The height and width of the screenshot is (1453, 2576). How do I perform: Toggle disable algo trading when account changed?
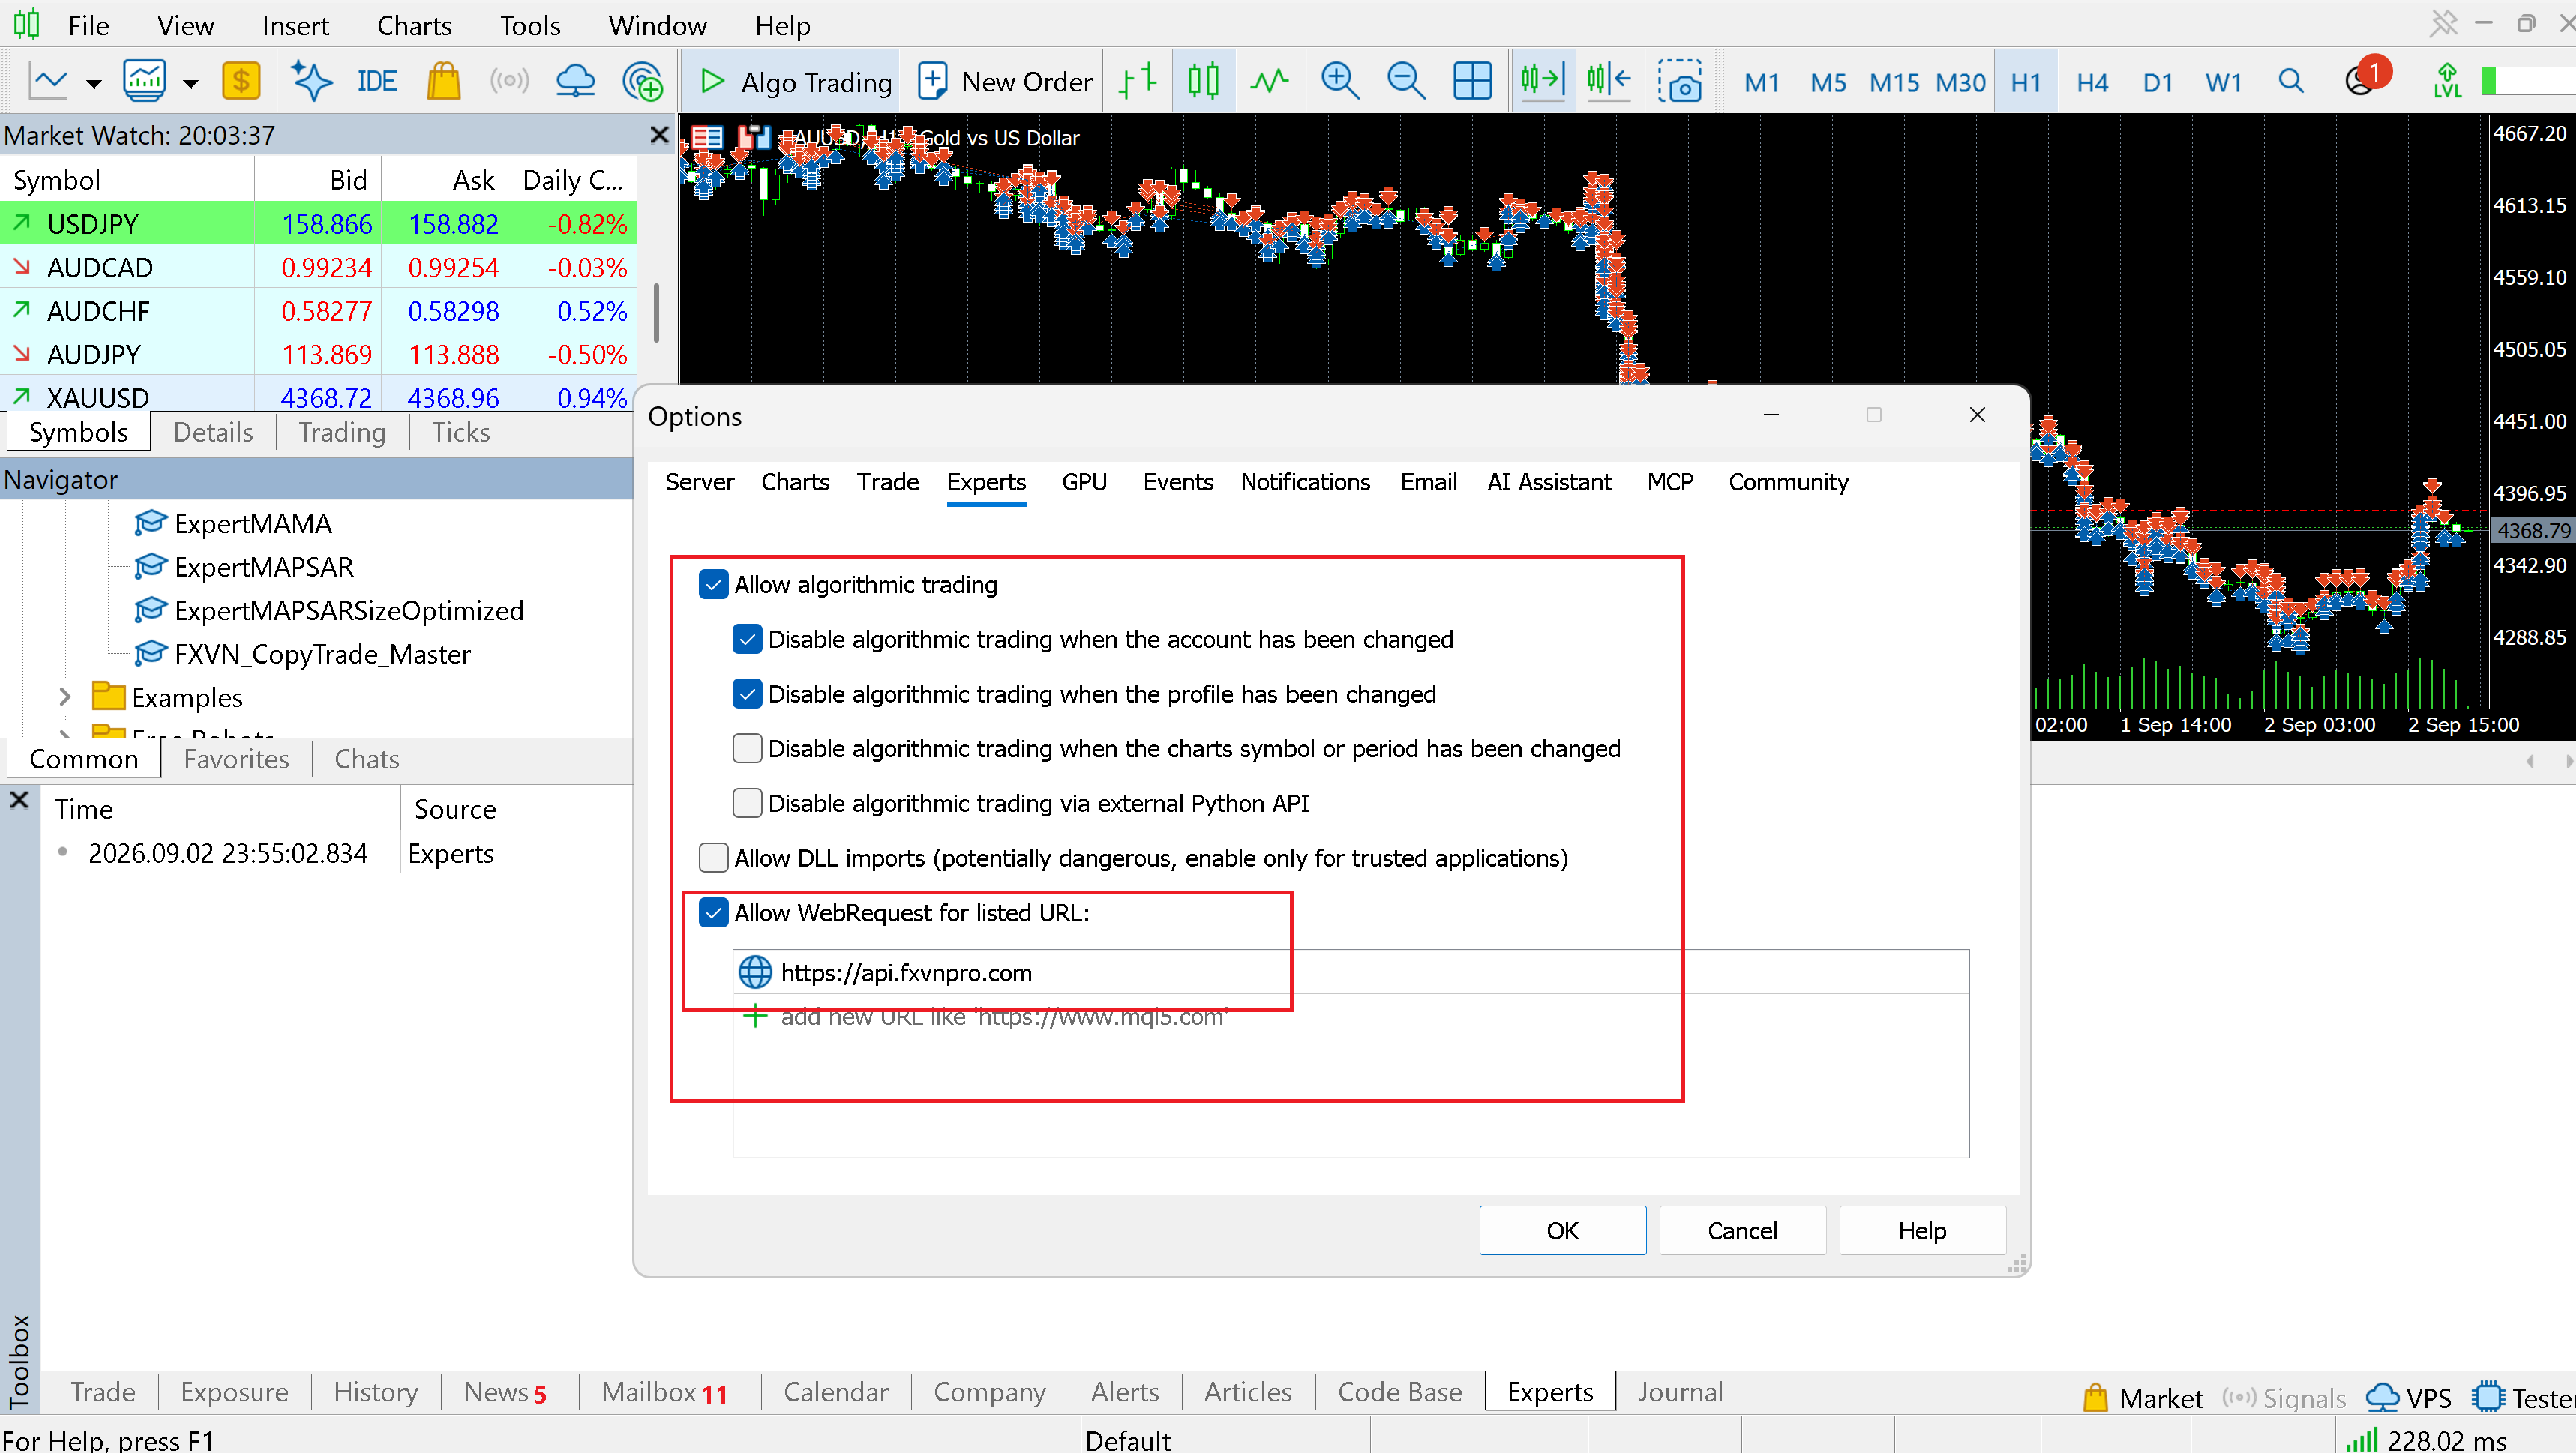tap(747, 639)
